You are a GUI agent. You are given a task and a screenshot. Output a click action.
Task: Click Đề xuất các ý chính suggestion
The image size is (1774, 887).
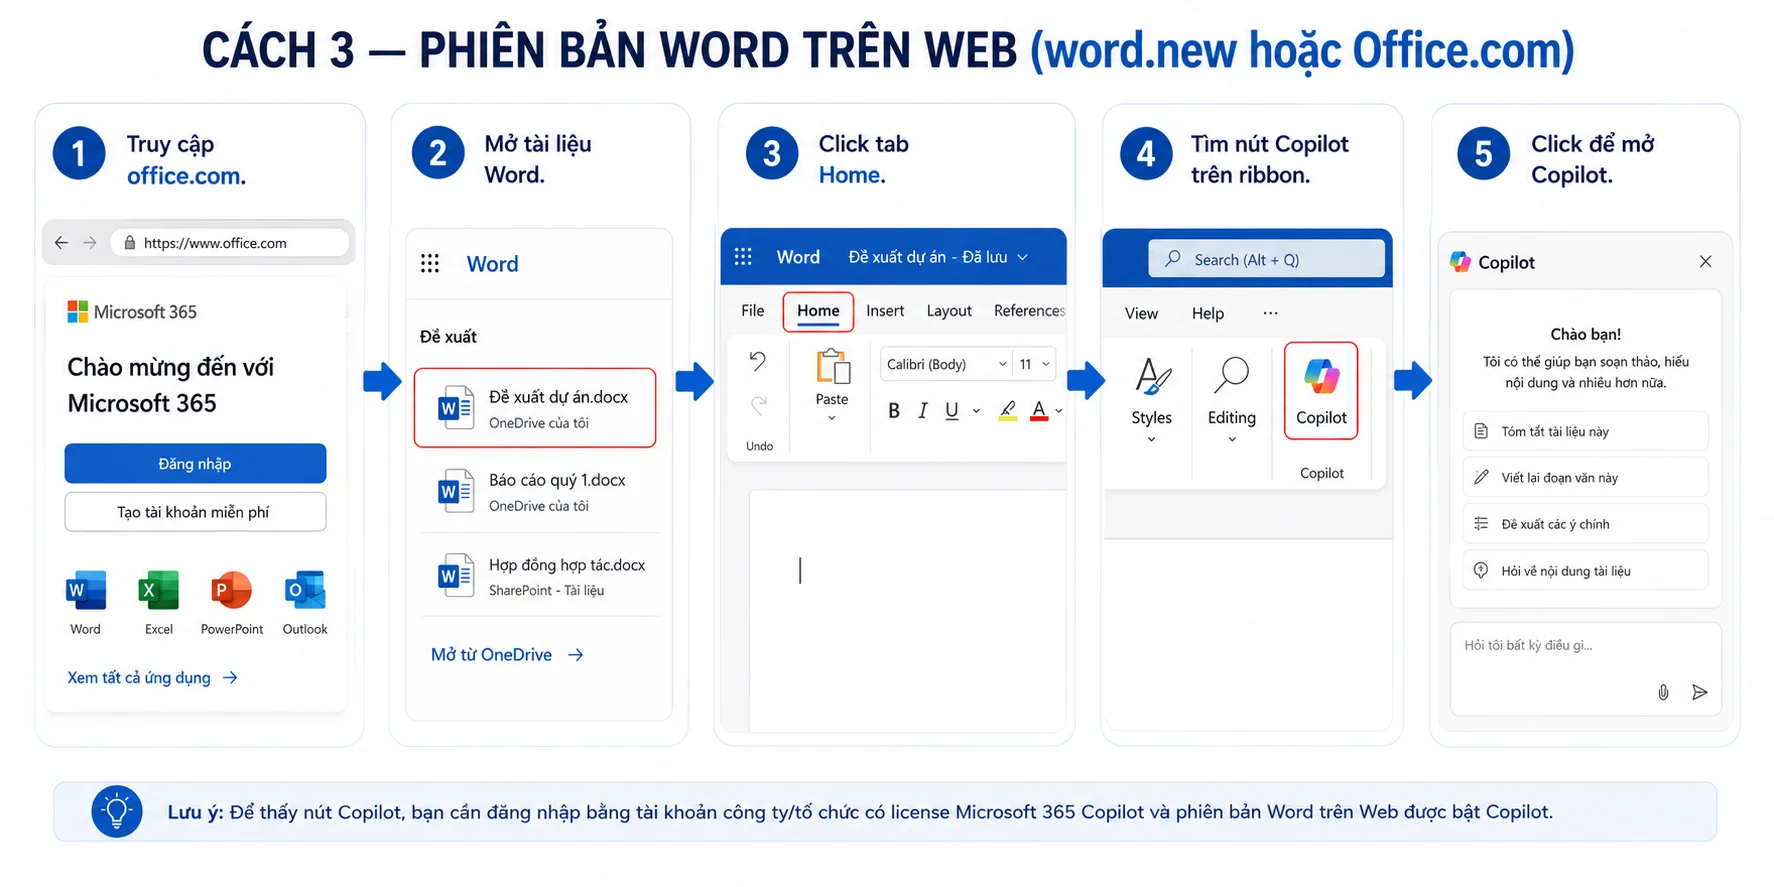pyautogui.click(x=1585, y=524)
